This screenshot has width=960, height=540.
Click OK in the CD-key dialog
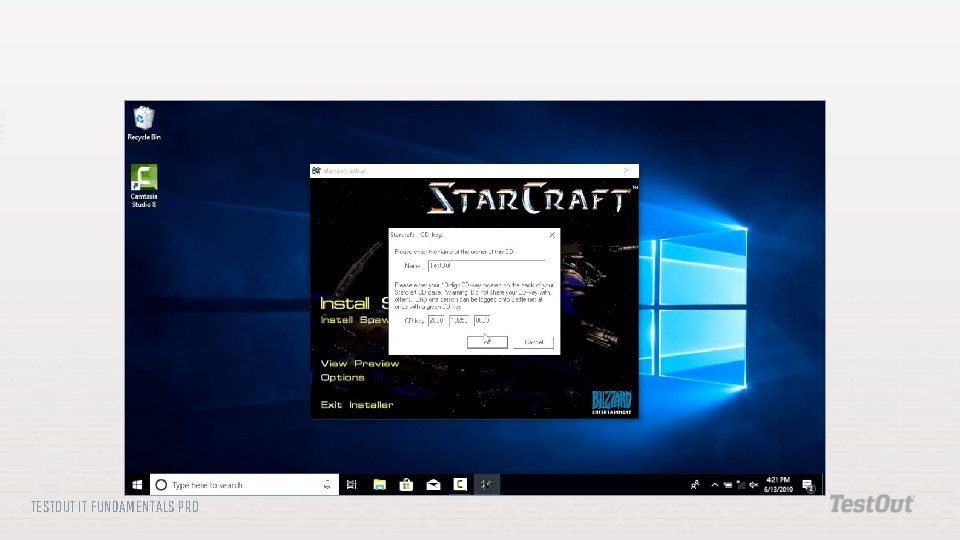487,342
